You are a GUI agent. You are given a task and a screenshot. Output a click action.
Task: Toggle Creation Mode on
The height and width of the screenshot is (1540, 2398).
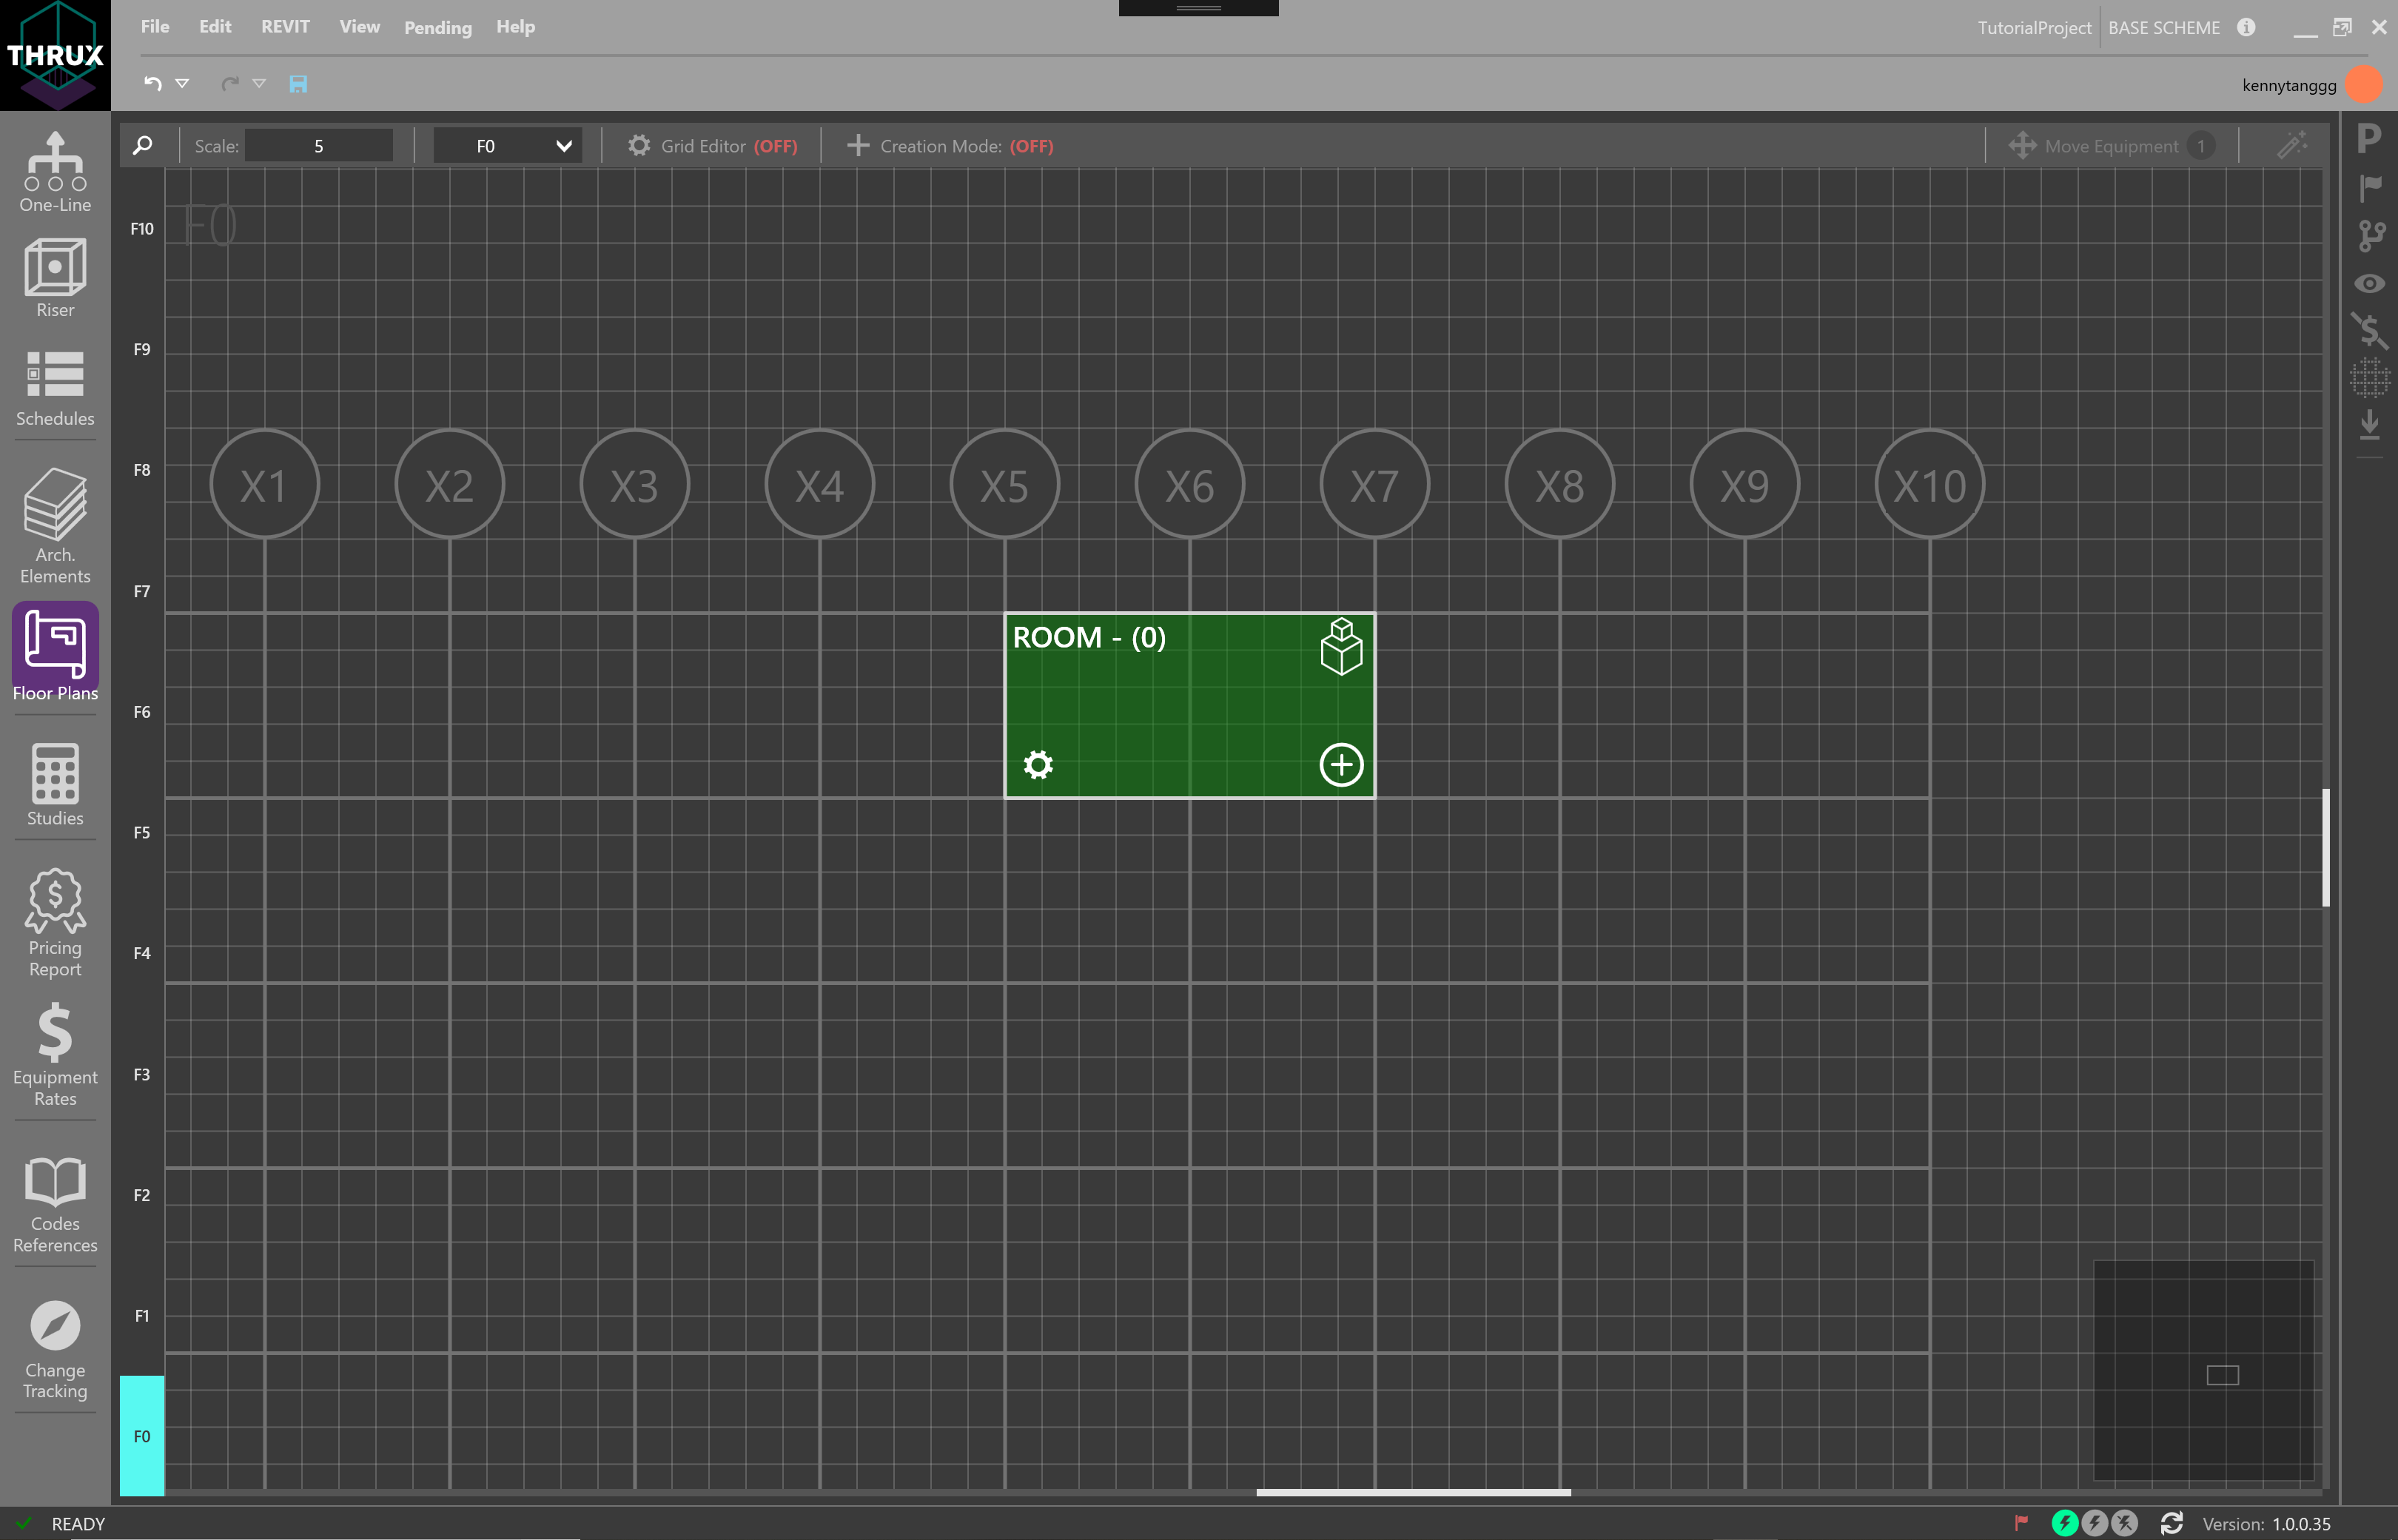(950, 146)
